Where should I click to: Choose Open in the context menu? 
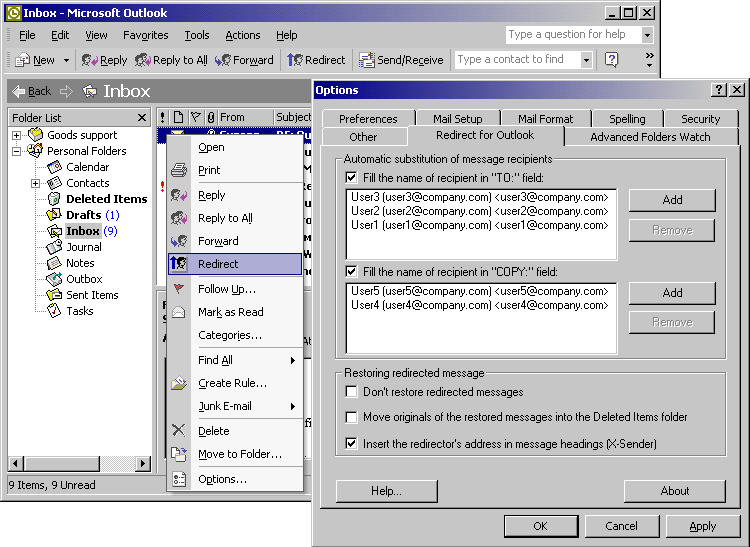235,147
